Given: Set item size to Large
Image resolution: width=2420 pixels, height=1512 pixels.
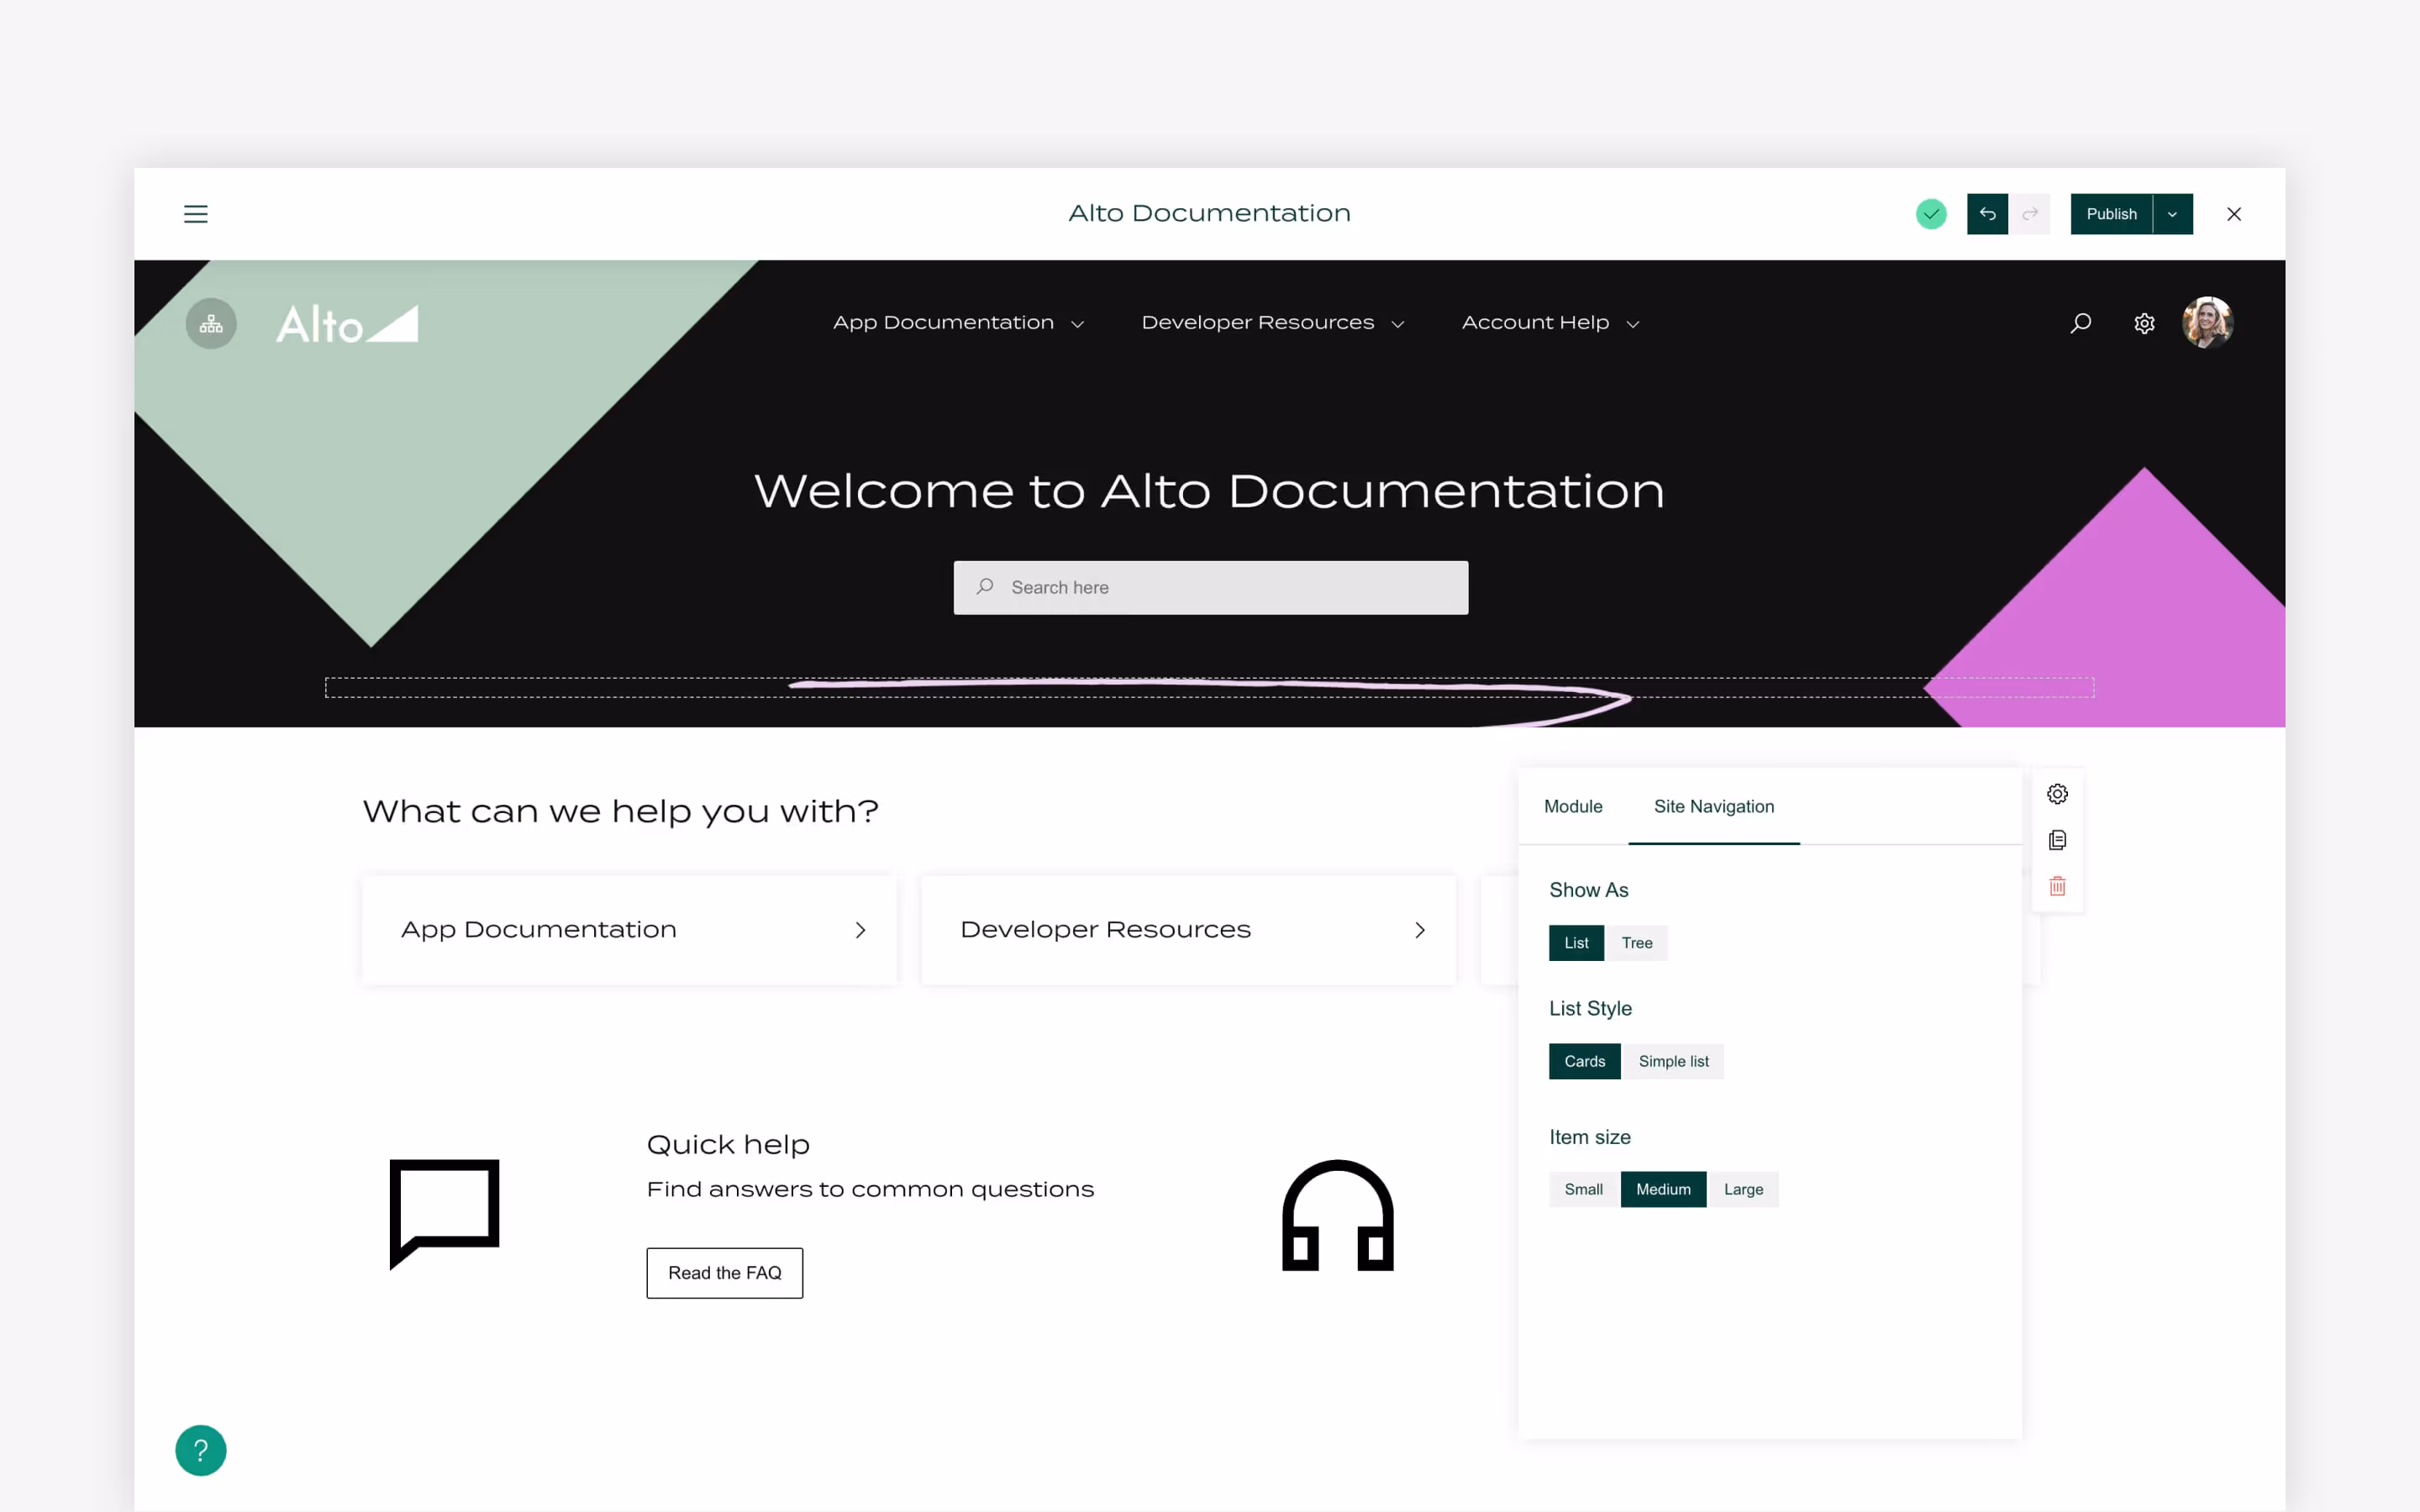Looking at the screenshot, I should [x=1743, y=1189].
